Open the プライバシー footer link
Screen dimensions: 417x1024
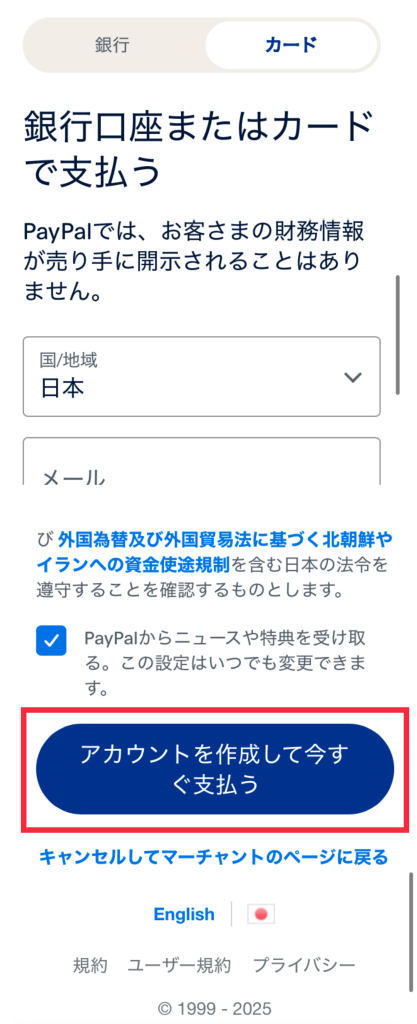pos(304,965)
